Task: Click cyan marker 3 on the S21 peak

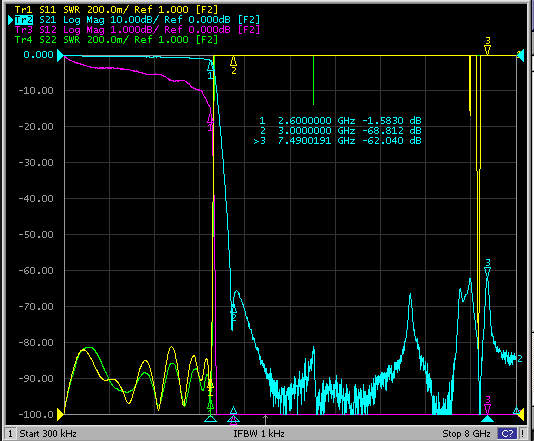Action: point(488,271)
